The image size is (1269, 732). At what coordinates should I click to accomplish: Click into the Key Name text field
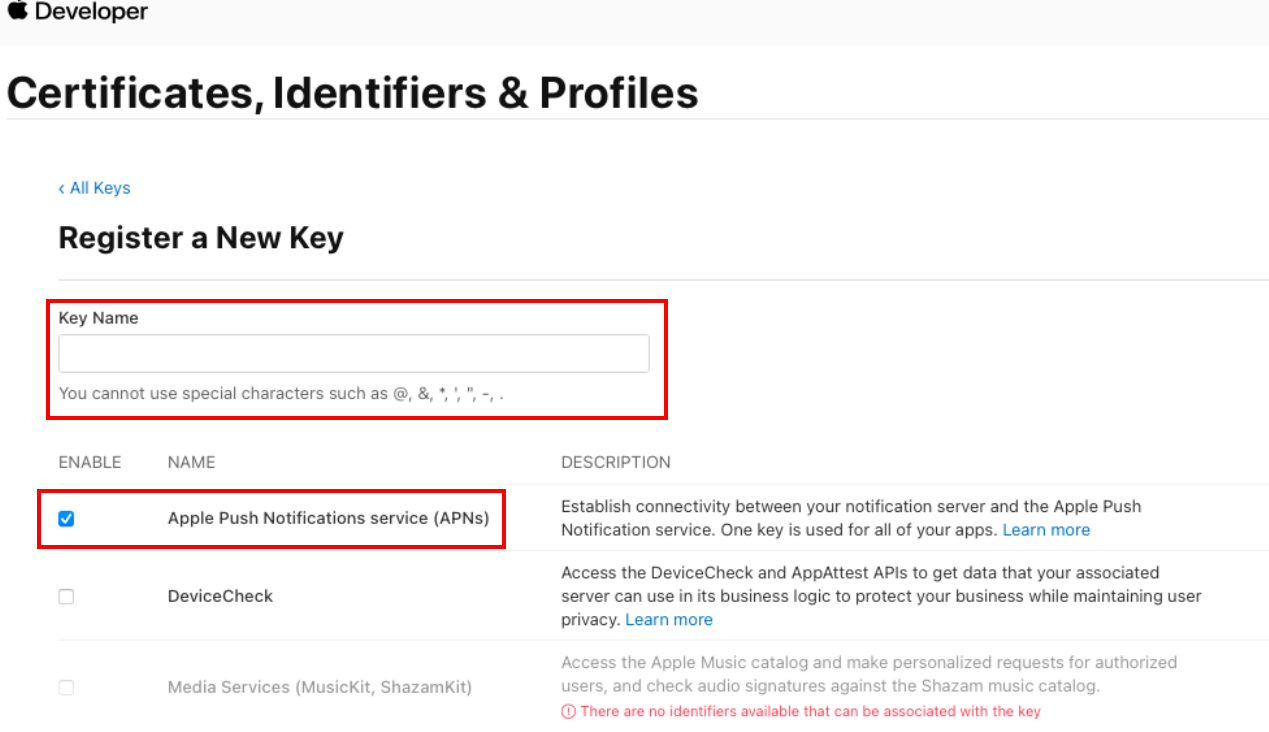(354, 354)
